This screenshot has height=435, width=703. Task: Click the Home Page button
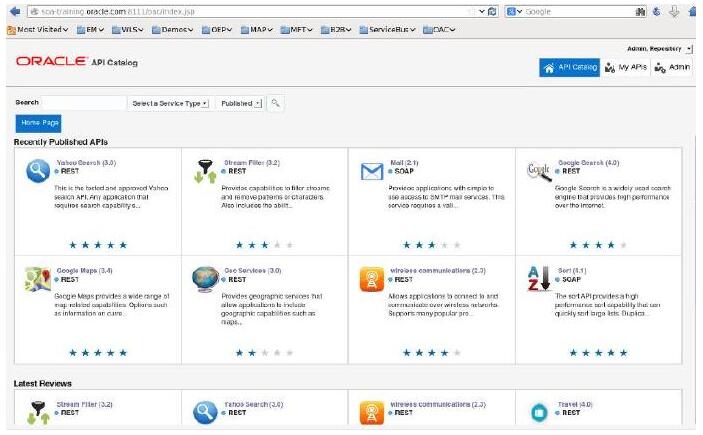(39, 123)
